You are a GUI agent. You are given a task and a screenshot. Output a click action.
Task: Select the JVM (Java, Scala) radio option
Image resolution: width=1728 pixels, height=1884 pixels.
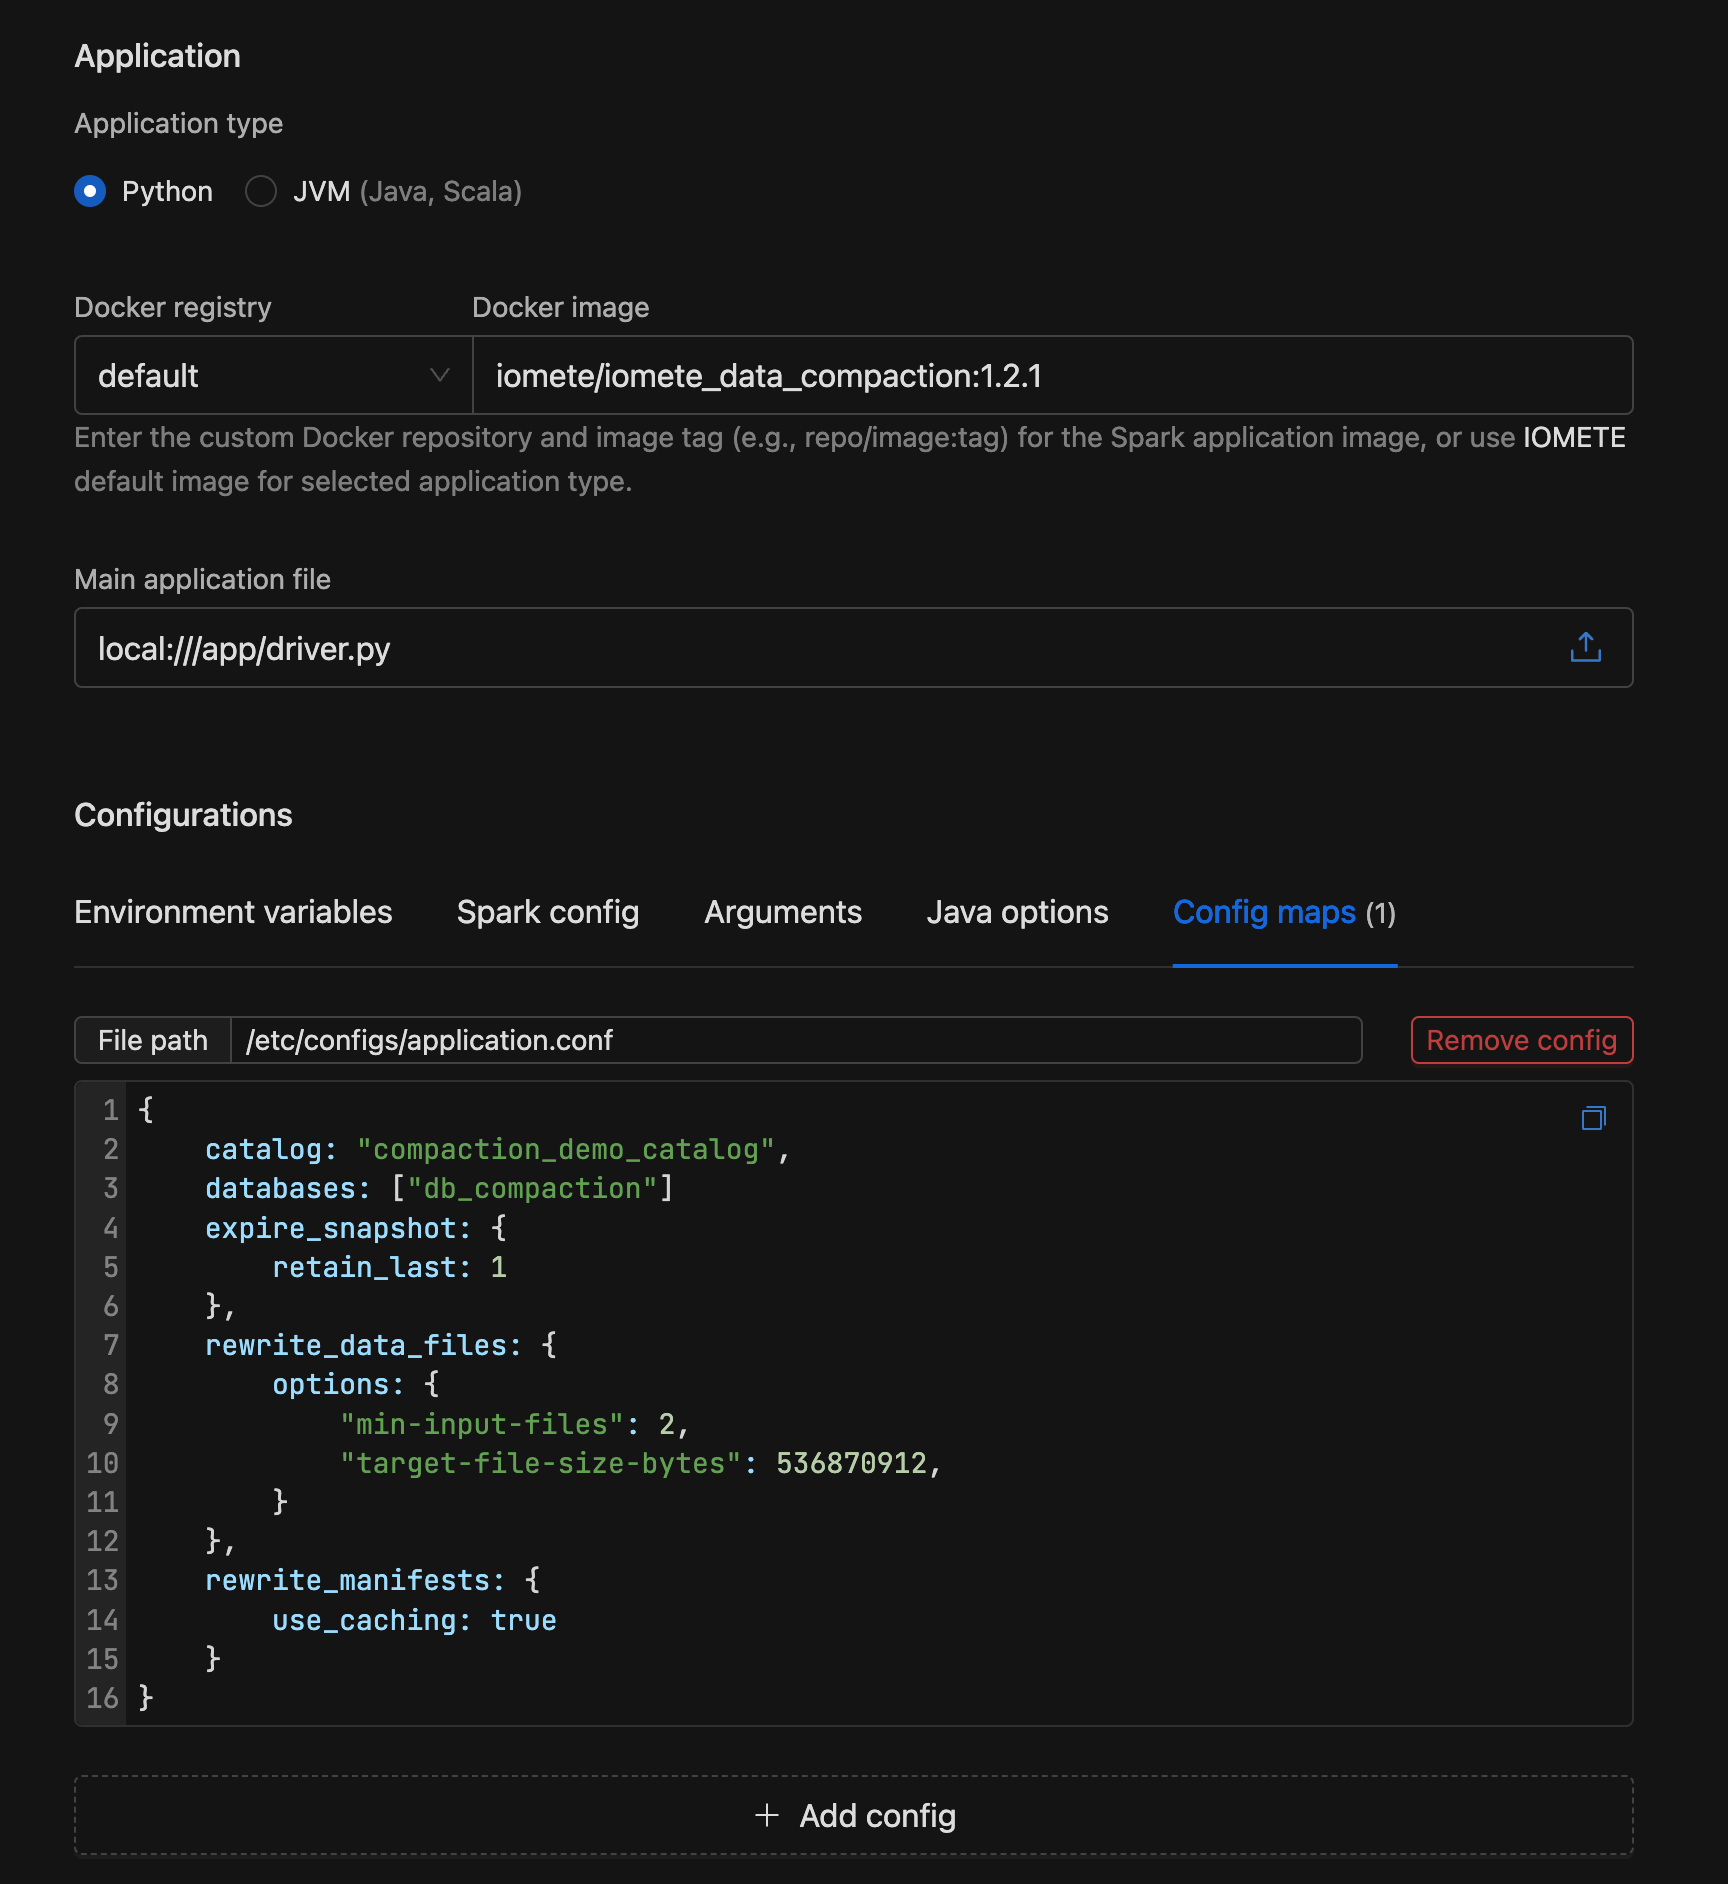(x=261, y=191)
